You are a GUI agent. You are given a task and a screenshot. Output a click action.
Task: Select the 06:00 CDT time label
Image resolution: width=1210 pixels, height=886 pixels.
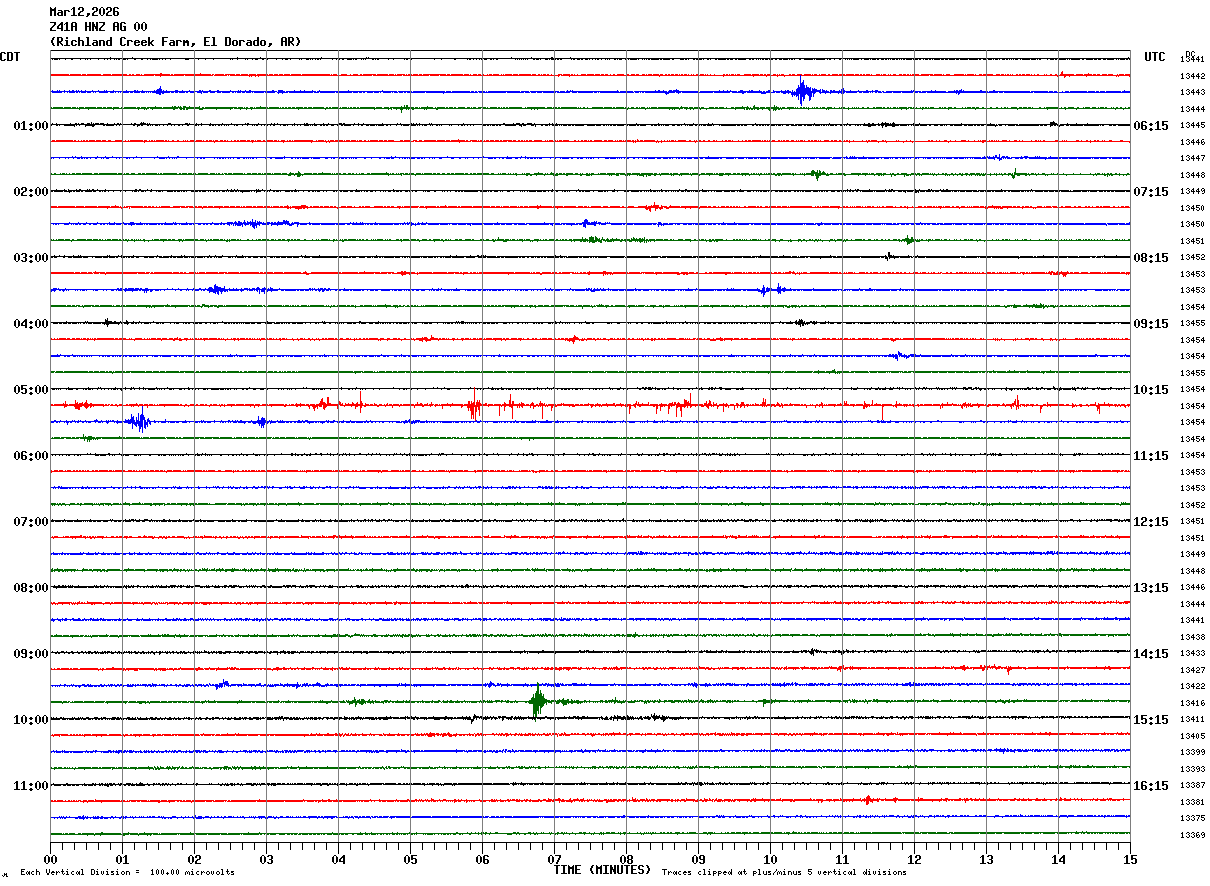[31, 456]
